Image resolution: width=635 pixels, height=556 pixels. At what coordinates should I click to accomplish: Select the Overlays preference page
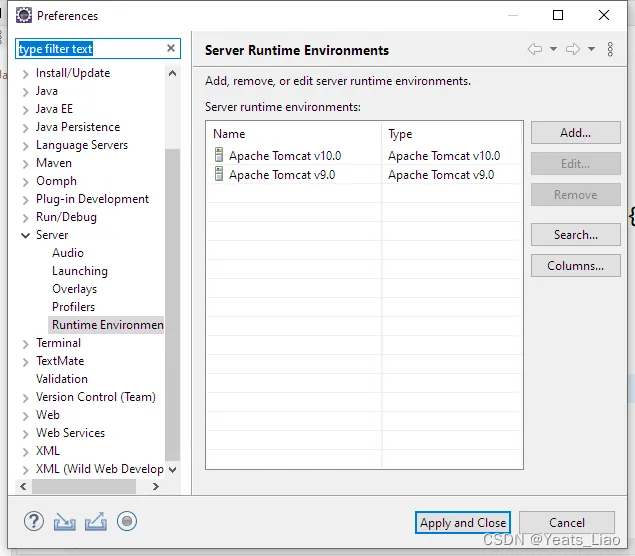75,289
